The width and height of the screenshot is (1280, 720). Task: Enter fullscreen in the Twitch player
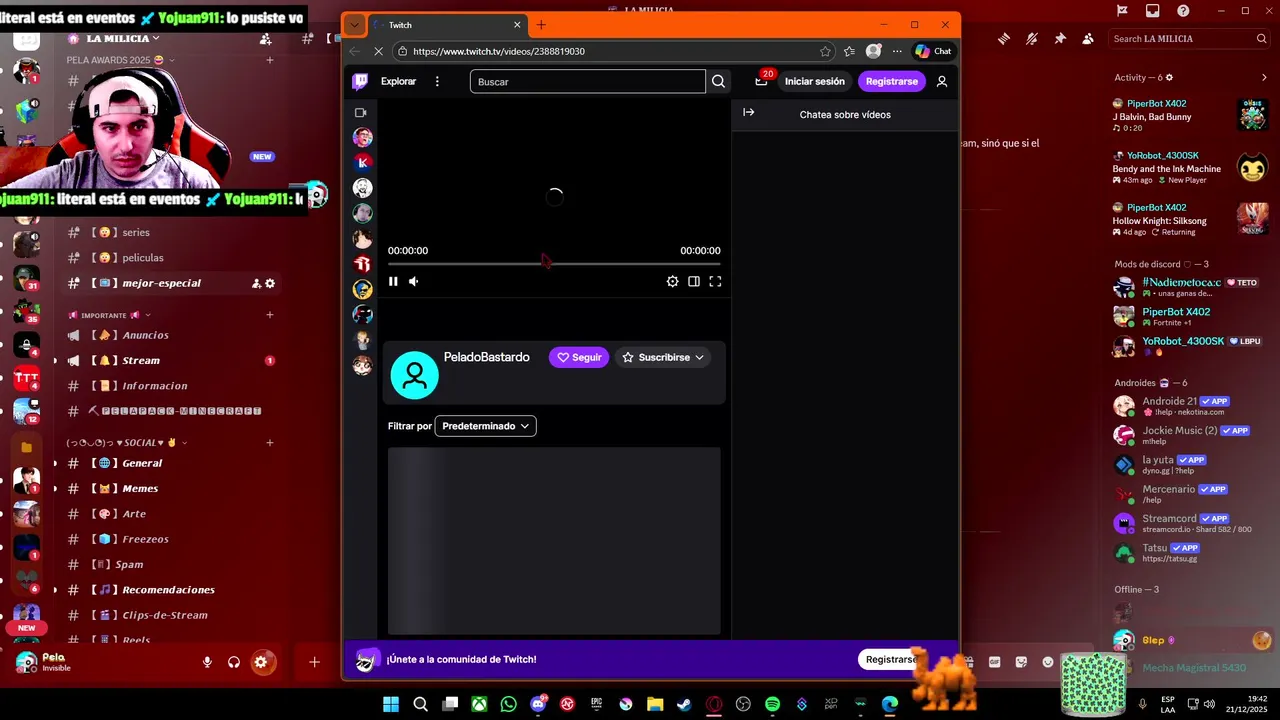(x=715, y=282)
